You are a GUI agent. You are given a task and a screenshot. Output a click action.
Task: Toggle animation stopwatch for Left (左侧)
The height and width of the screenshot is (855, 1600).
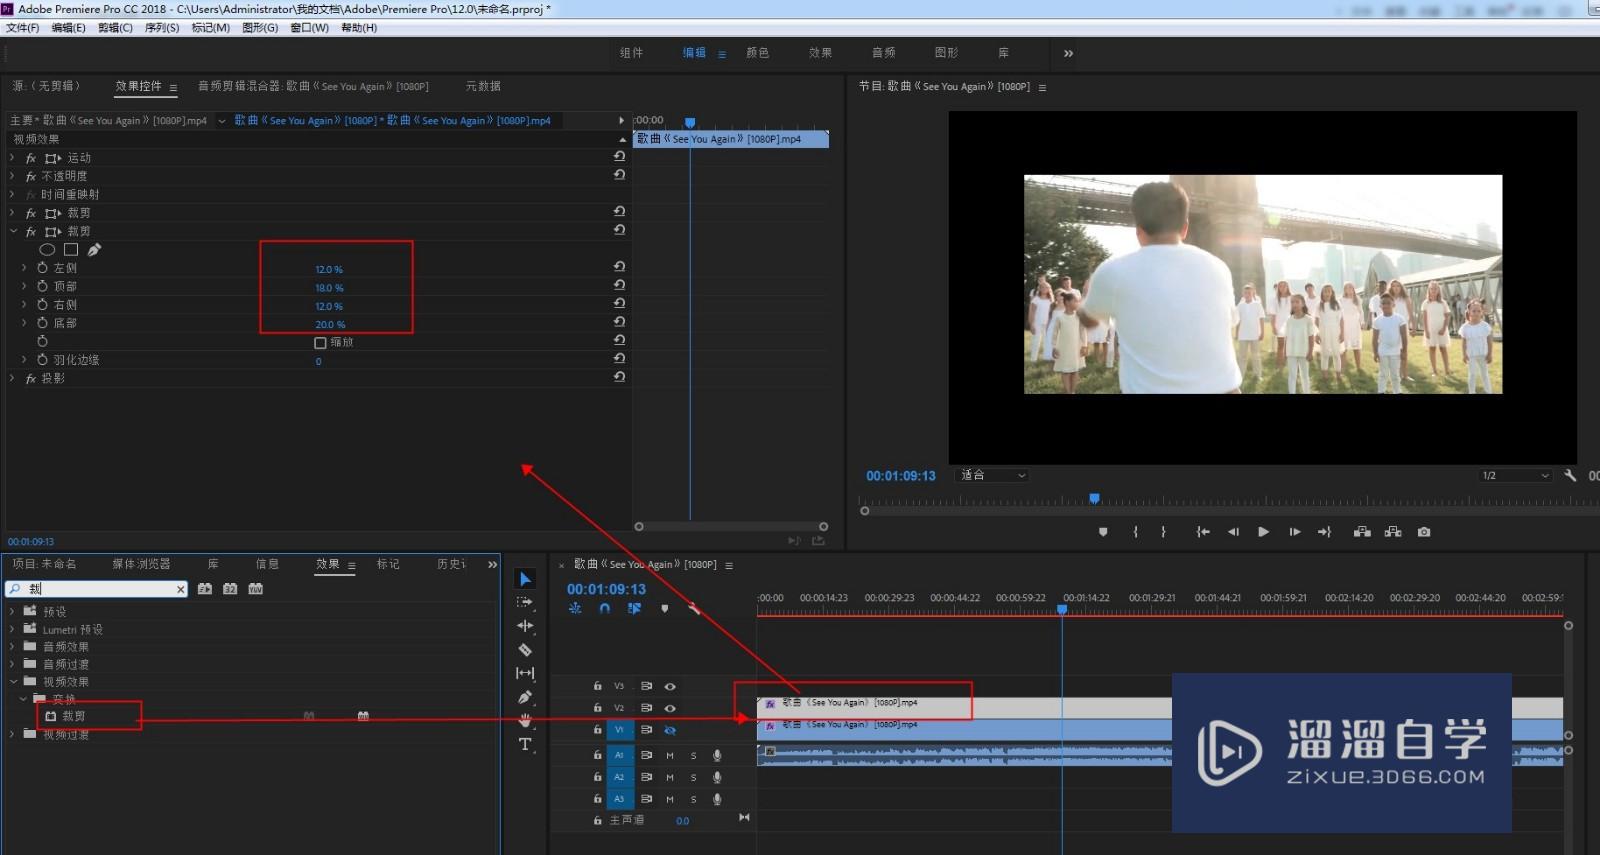tap(42, 268)
